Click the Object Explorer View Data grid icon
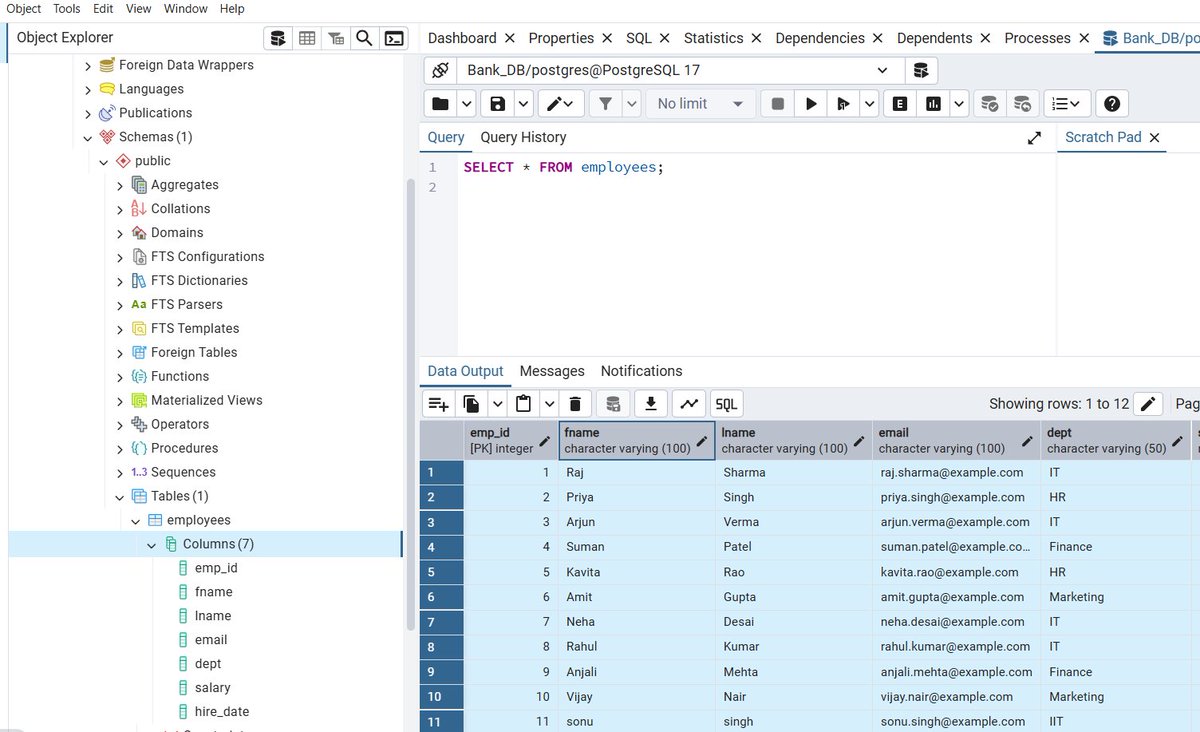Screen dimensions: 1200x732 307,38
